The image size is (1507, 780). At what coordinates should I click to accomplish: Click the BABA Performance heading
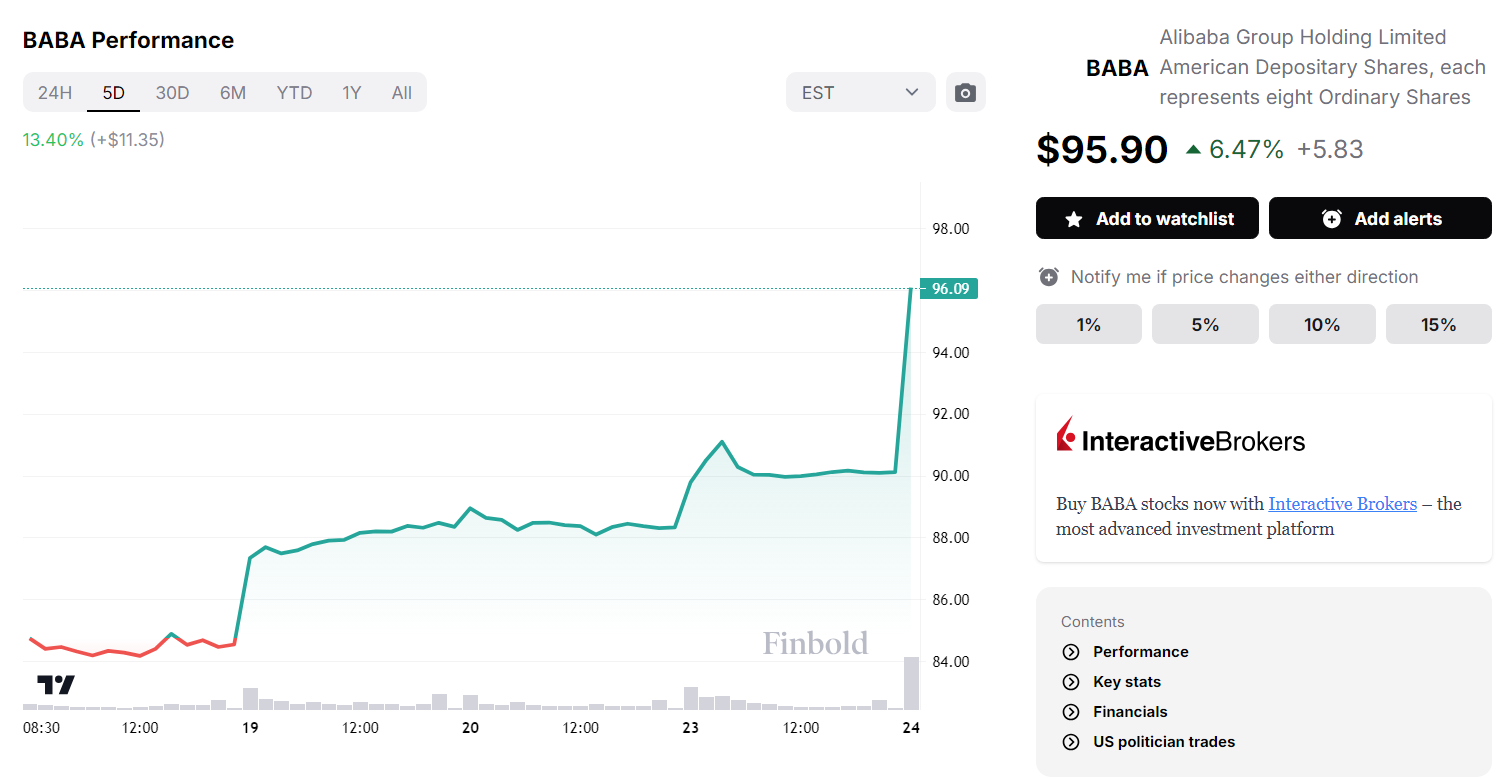128,40
